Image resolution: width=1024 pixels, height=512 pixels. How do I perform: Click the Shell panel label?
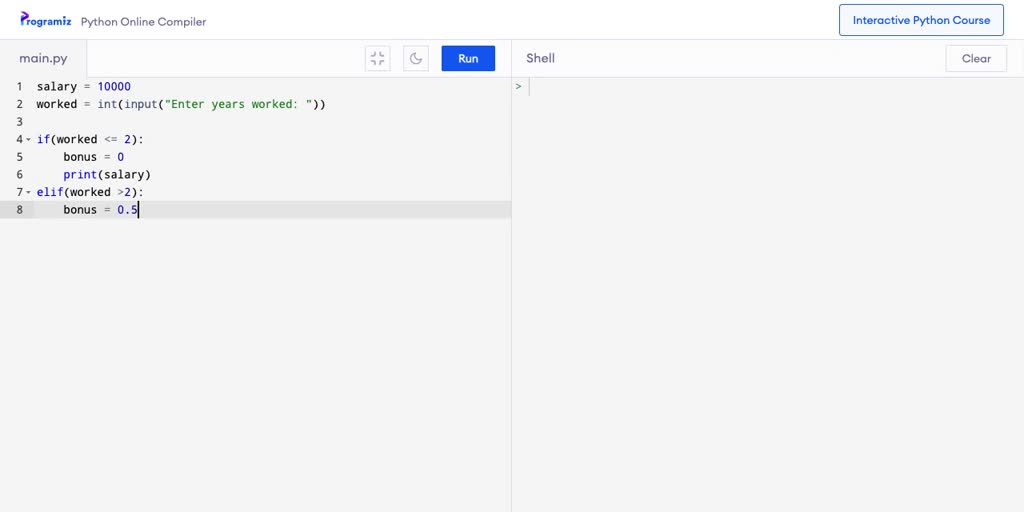541,58
